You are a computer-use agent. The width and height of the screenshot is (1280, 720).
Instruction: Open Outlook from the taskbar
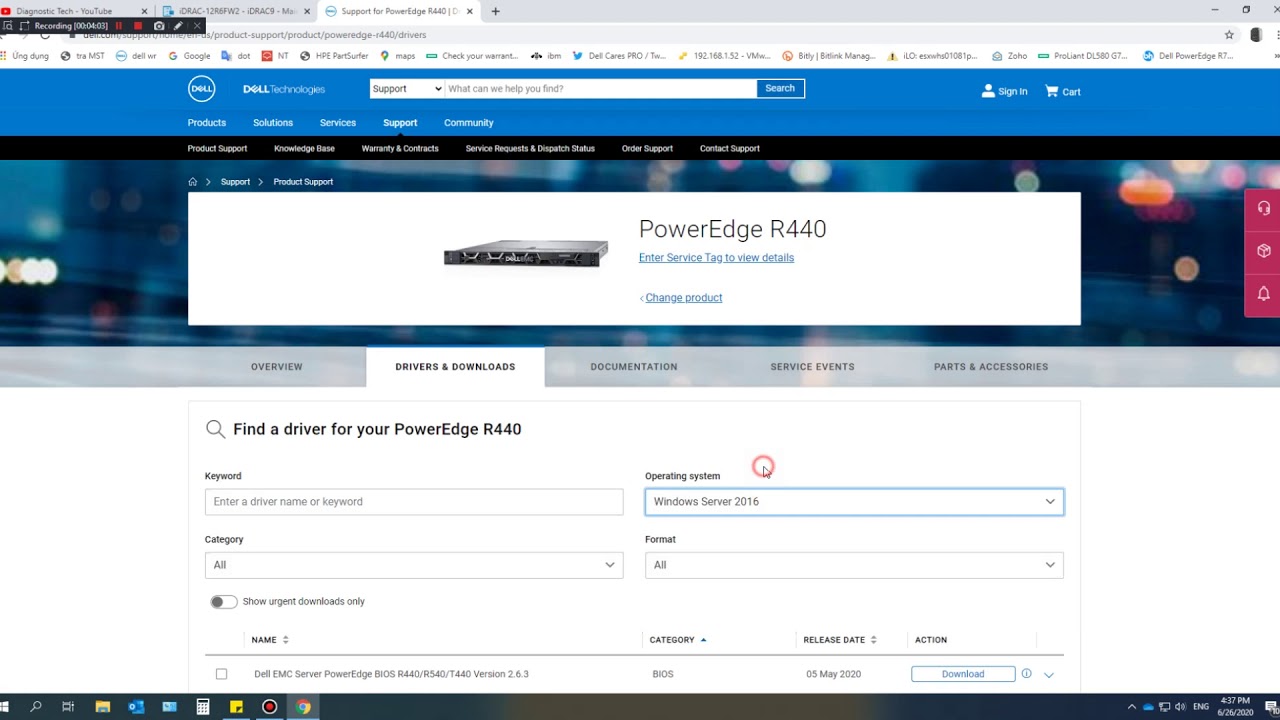tap(136, 707)
